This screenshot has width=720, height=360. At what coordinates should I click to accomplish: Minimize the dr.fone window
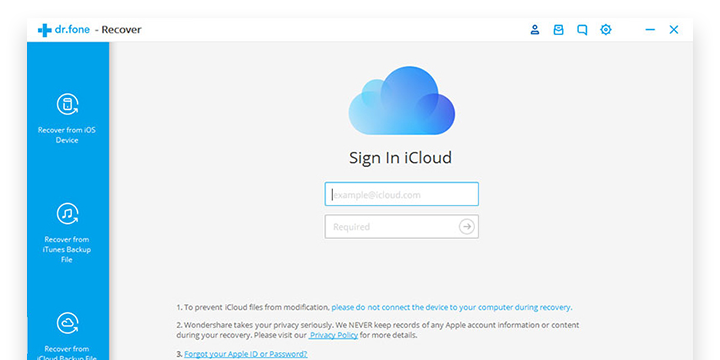point(650,30)
